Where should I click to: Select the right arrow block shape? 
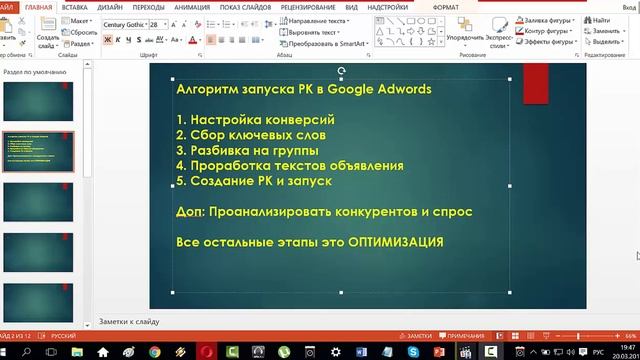coord(411,31)
